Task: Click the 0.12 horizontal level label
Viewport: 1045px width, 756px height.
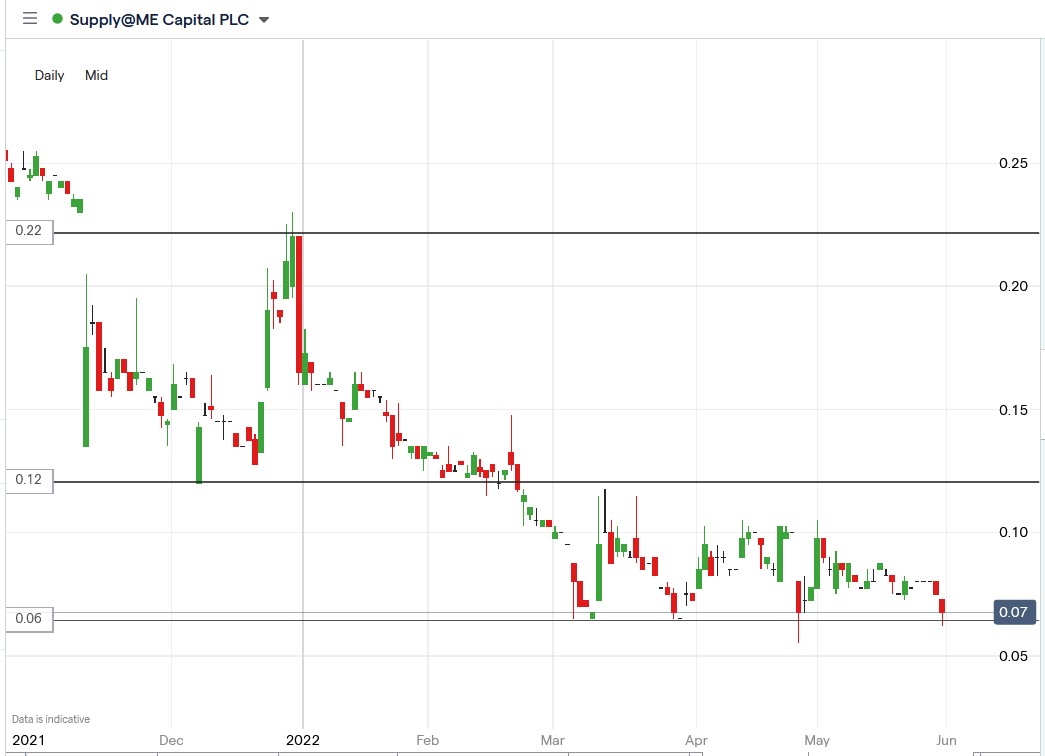Action: [27, 480]
